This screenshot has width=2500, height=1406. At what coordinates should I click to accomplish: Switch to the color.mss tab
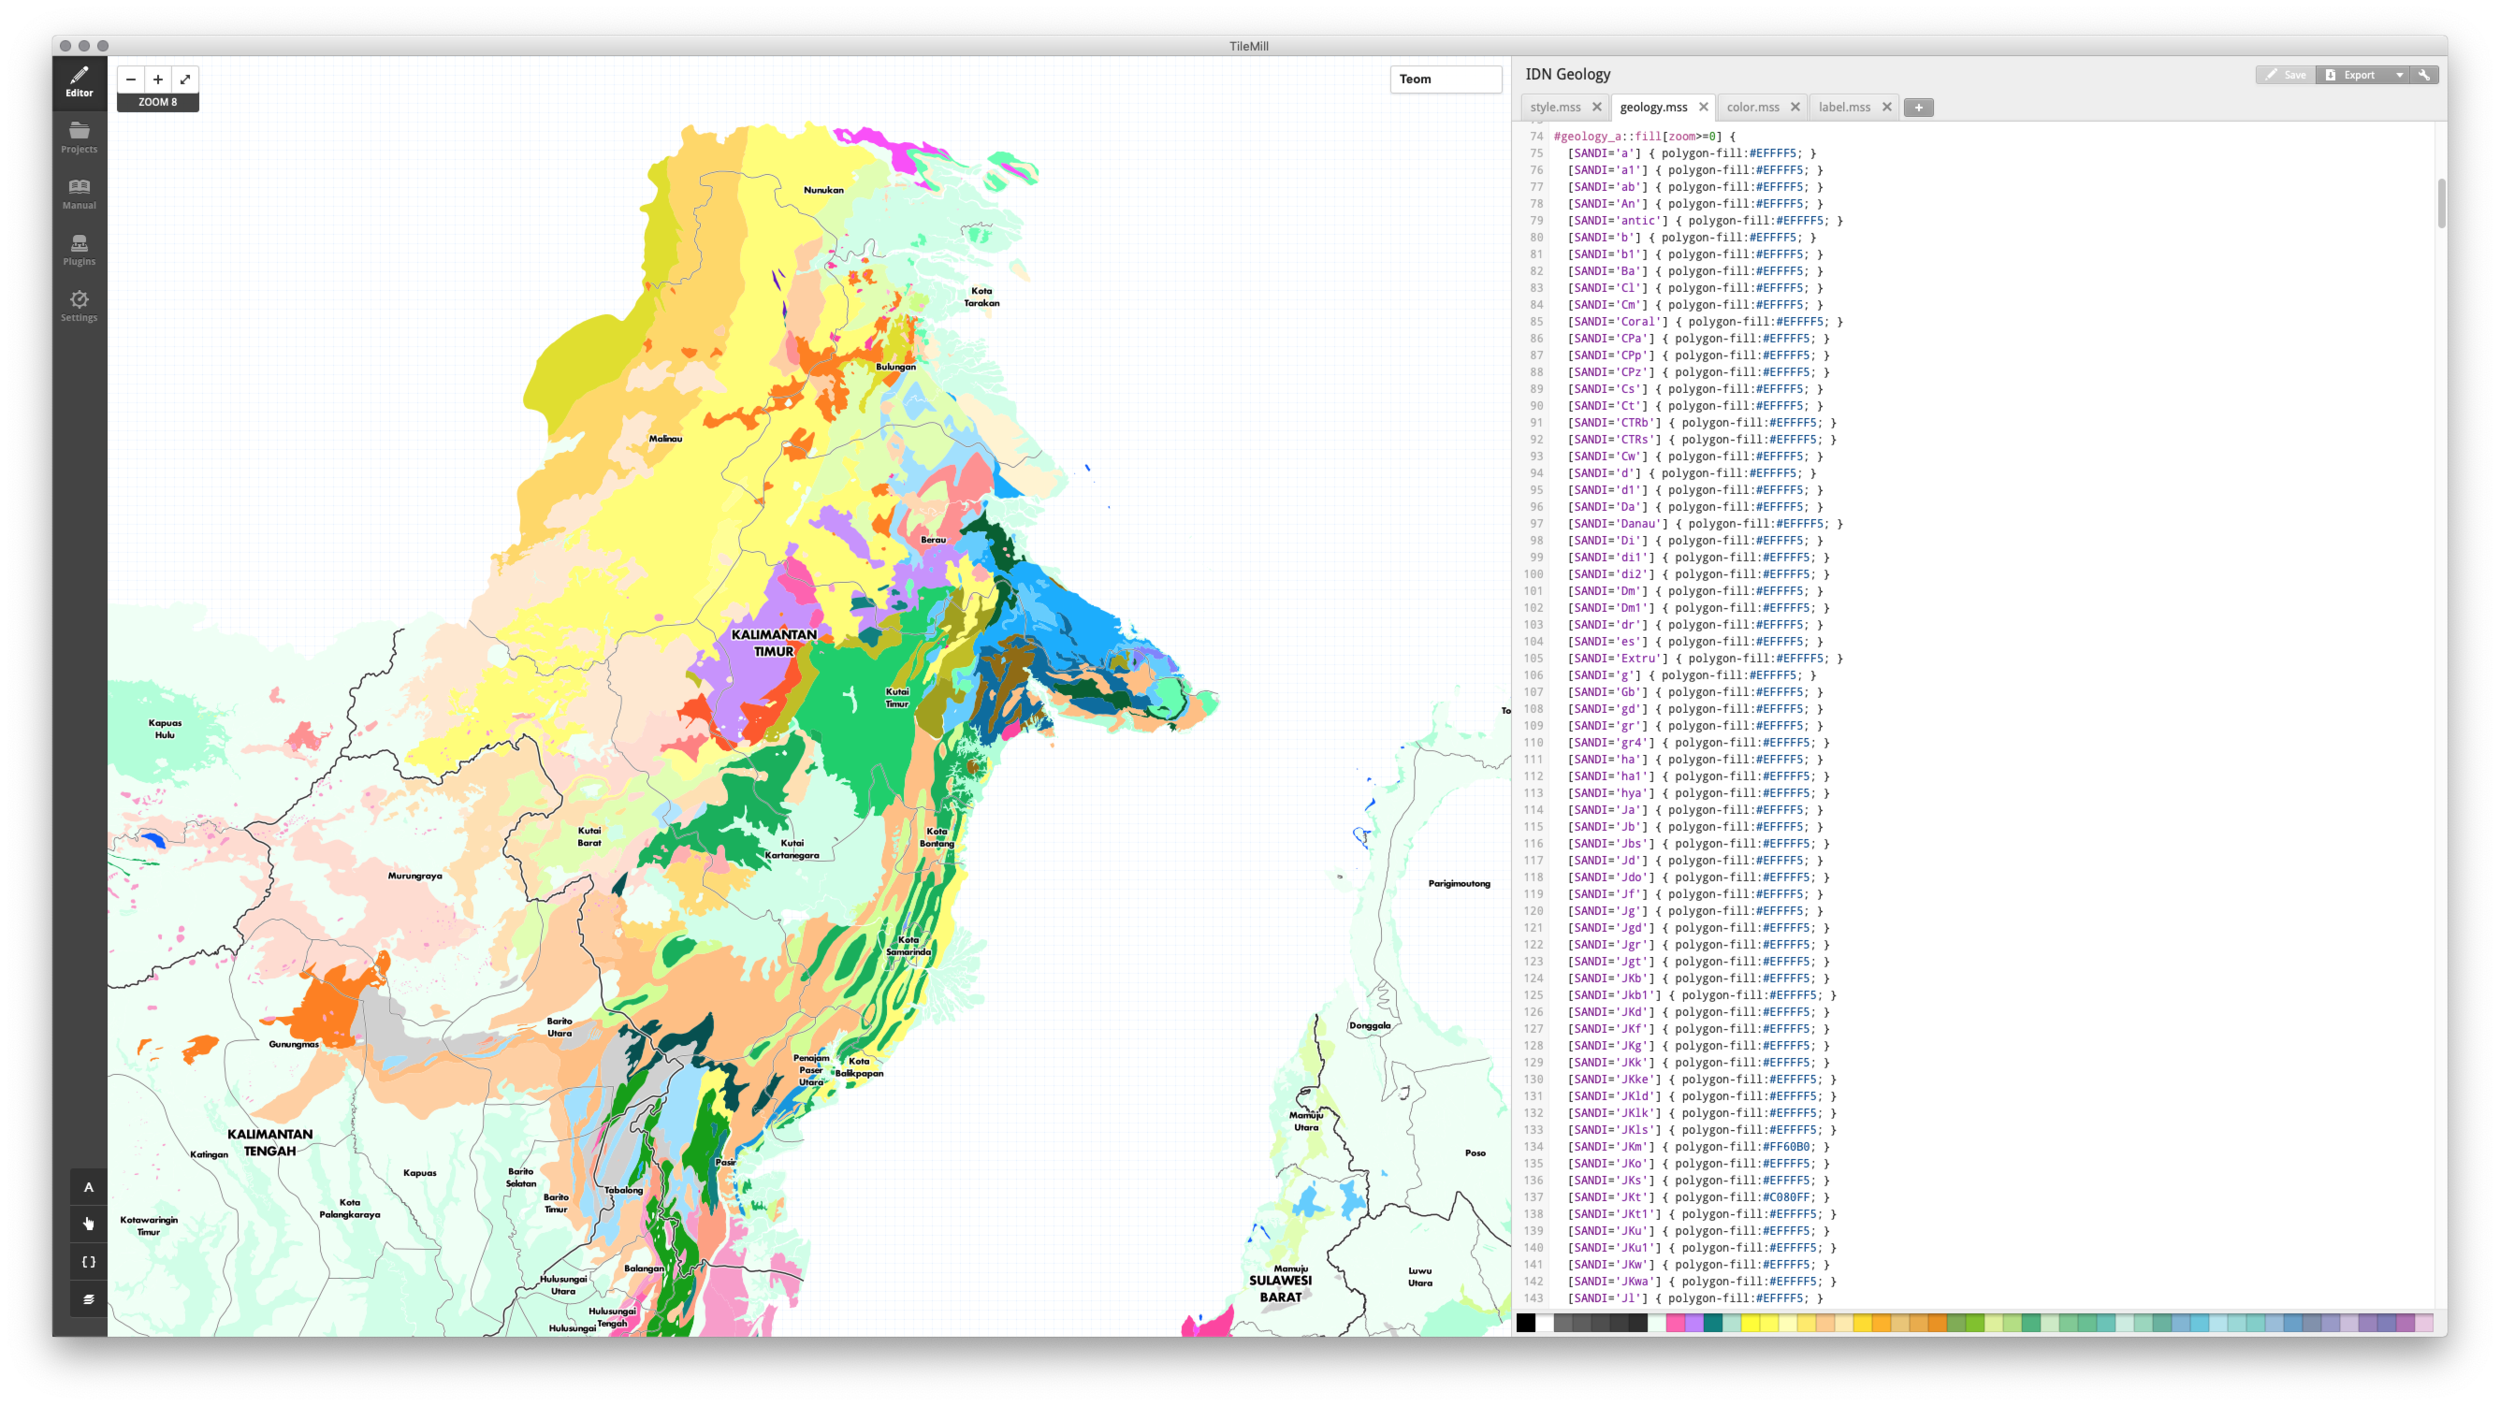click(x=1752, y=107)
